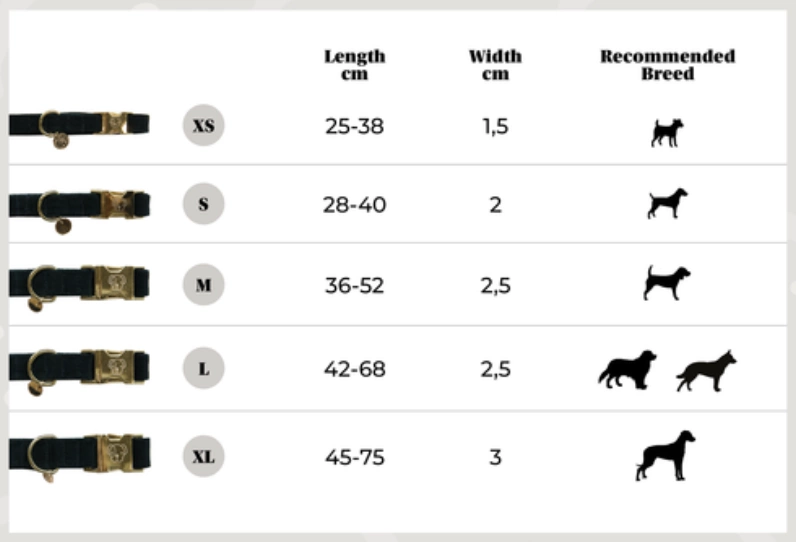Click the XL width value 3
This screenshot has height=542, width=796.
[x=495, y=458]
